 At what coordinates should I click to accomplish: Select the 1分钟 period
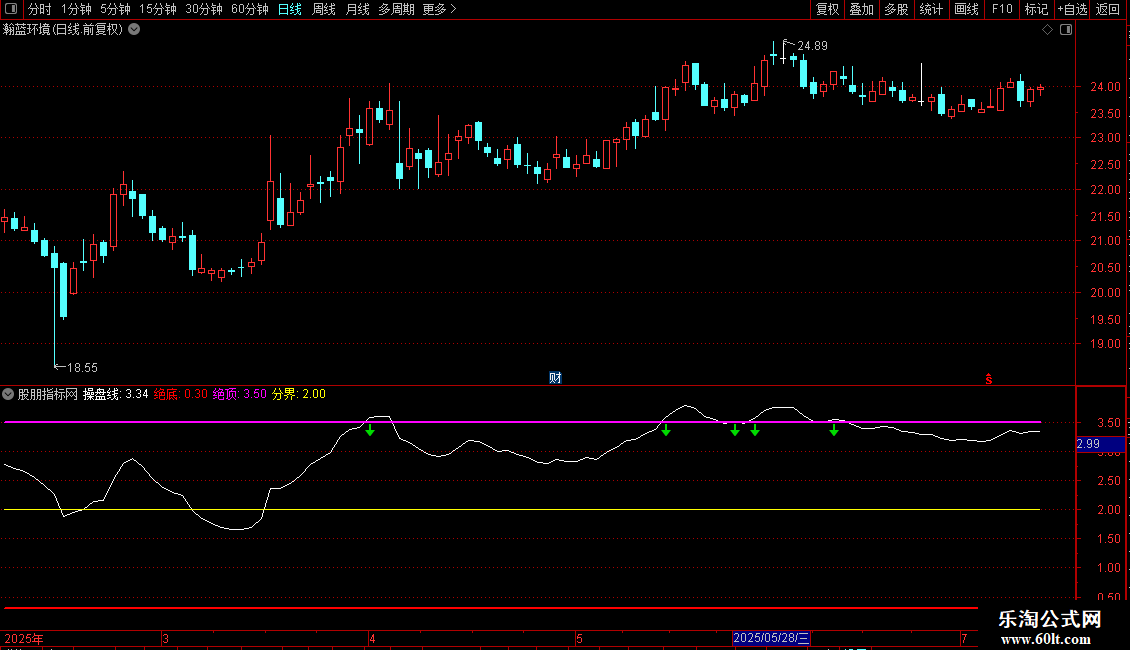[76, 9]
